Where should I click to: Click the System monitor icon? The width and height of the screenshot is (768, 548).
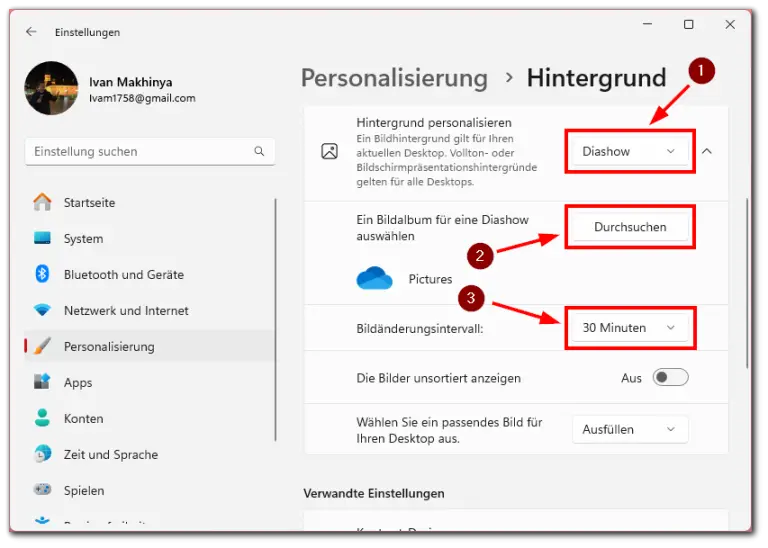point(42,239)
